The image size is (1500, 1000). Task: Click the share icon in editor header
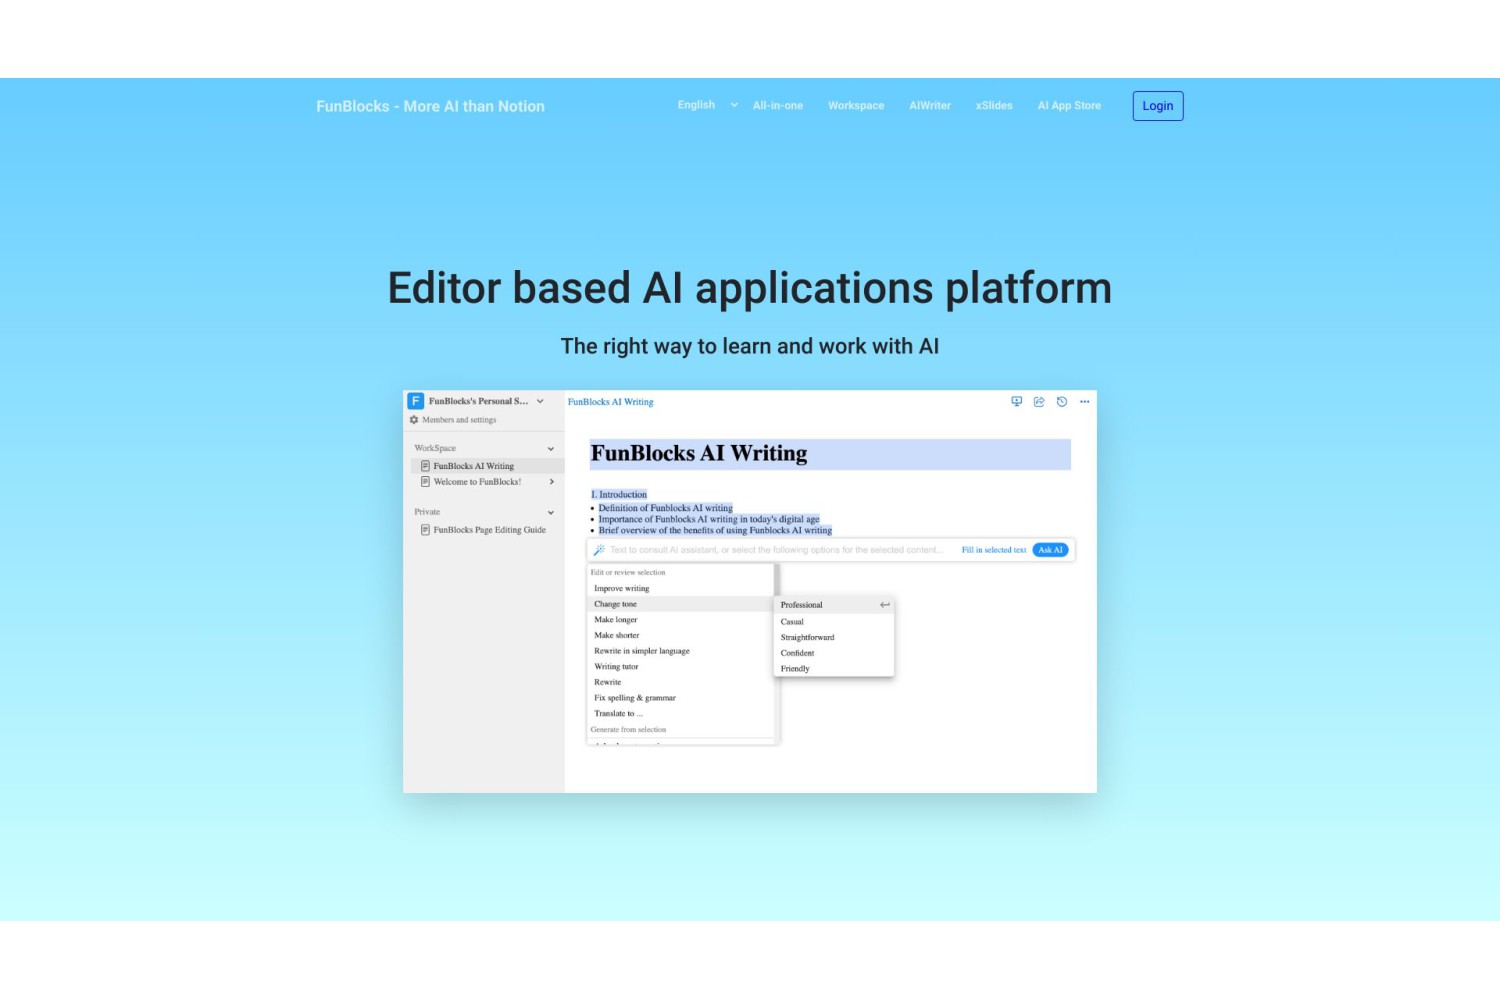1039,401
